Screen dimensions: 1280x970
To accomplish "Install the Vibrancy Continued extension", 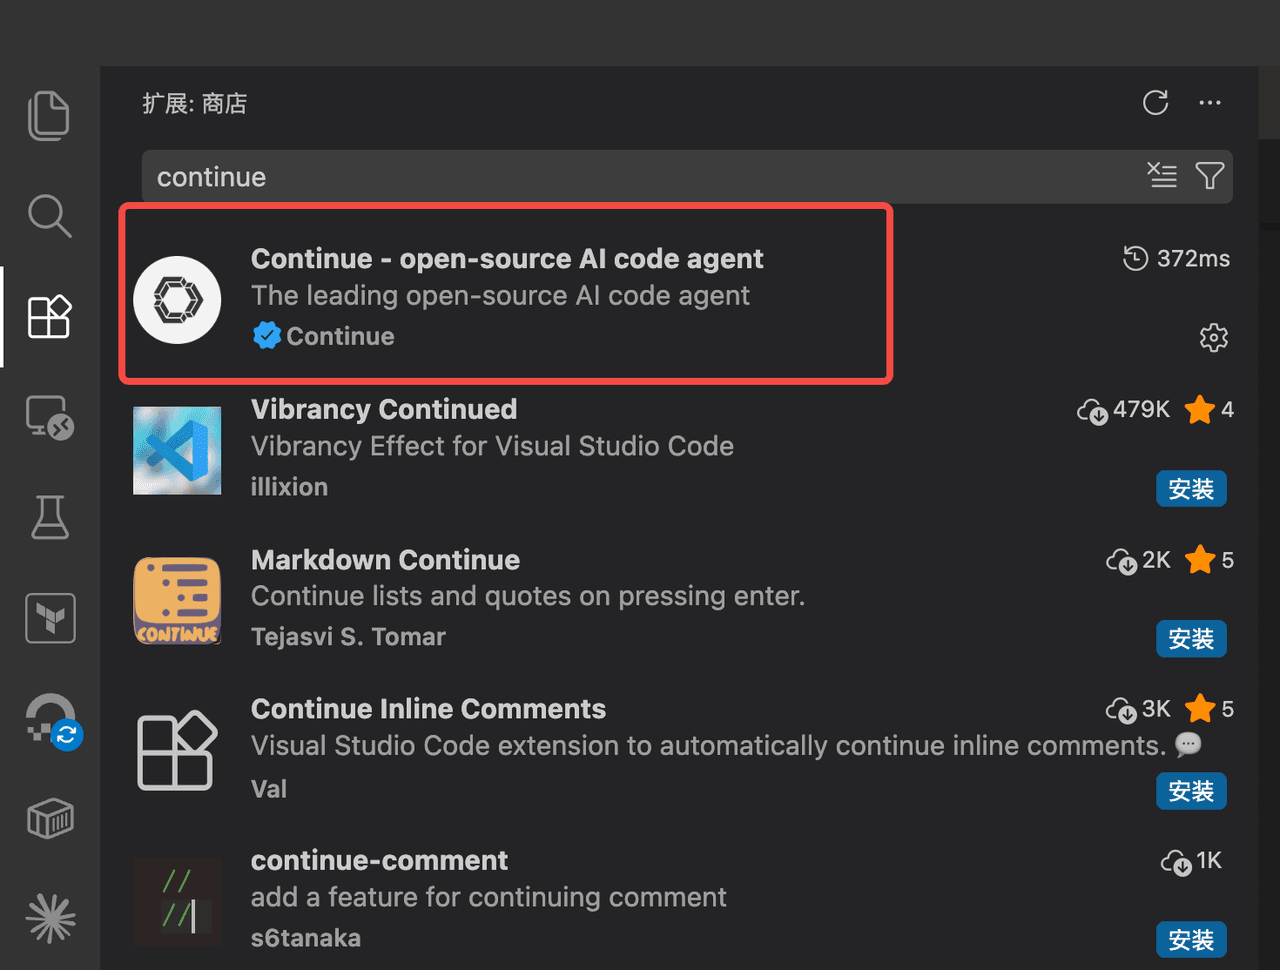I will tap(1191, 489).
